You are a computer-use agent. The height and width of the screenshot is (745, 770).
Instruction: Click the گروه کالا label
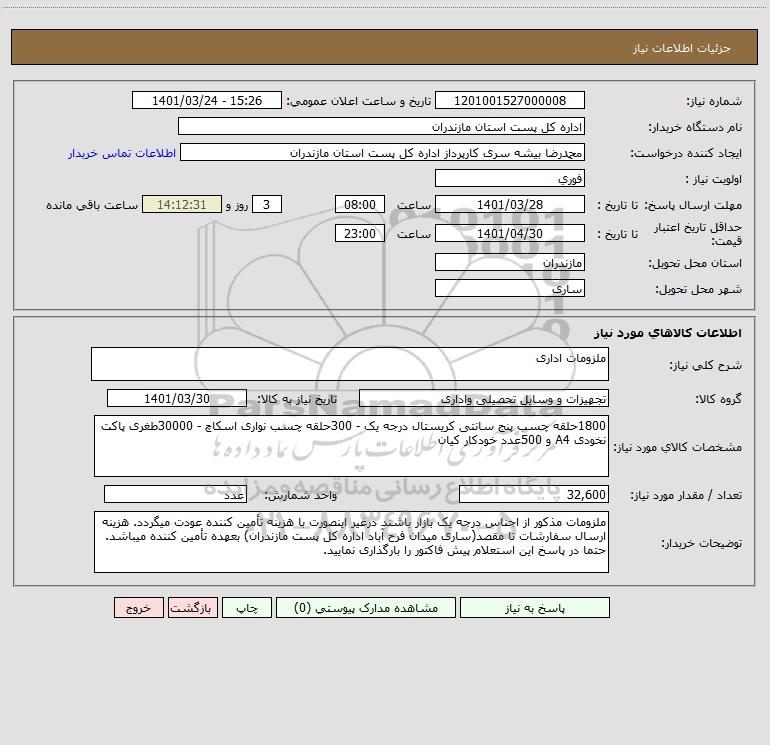(719, 399)
